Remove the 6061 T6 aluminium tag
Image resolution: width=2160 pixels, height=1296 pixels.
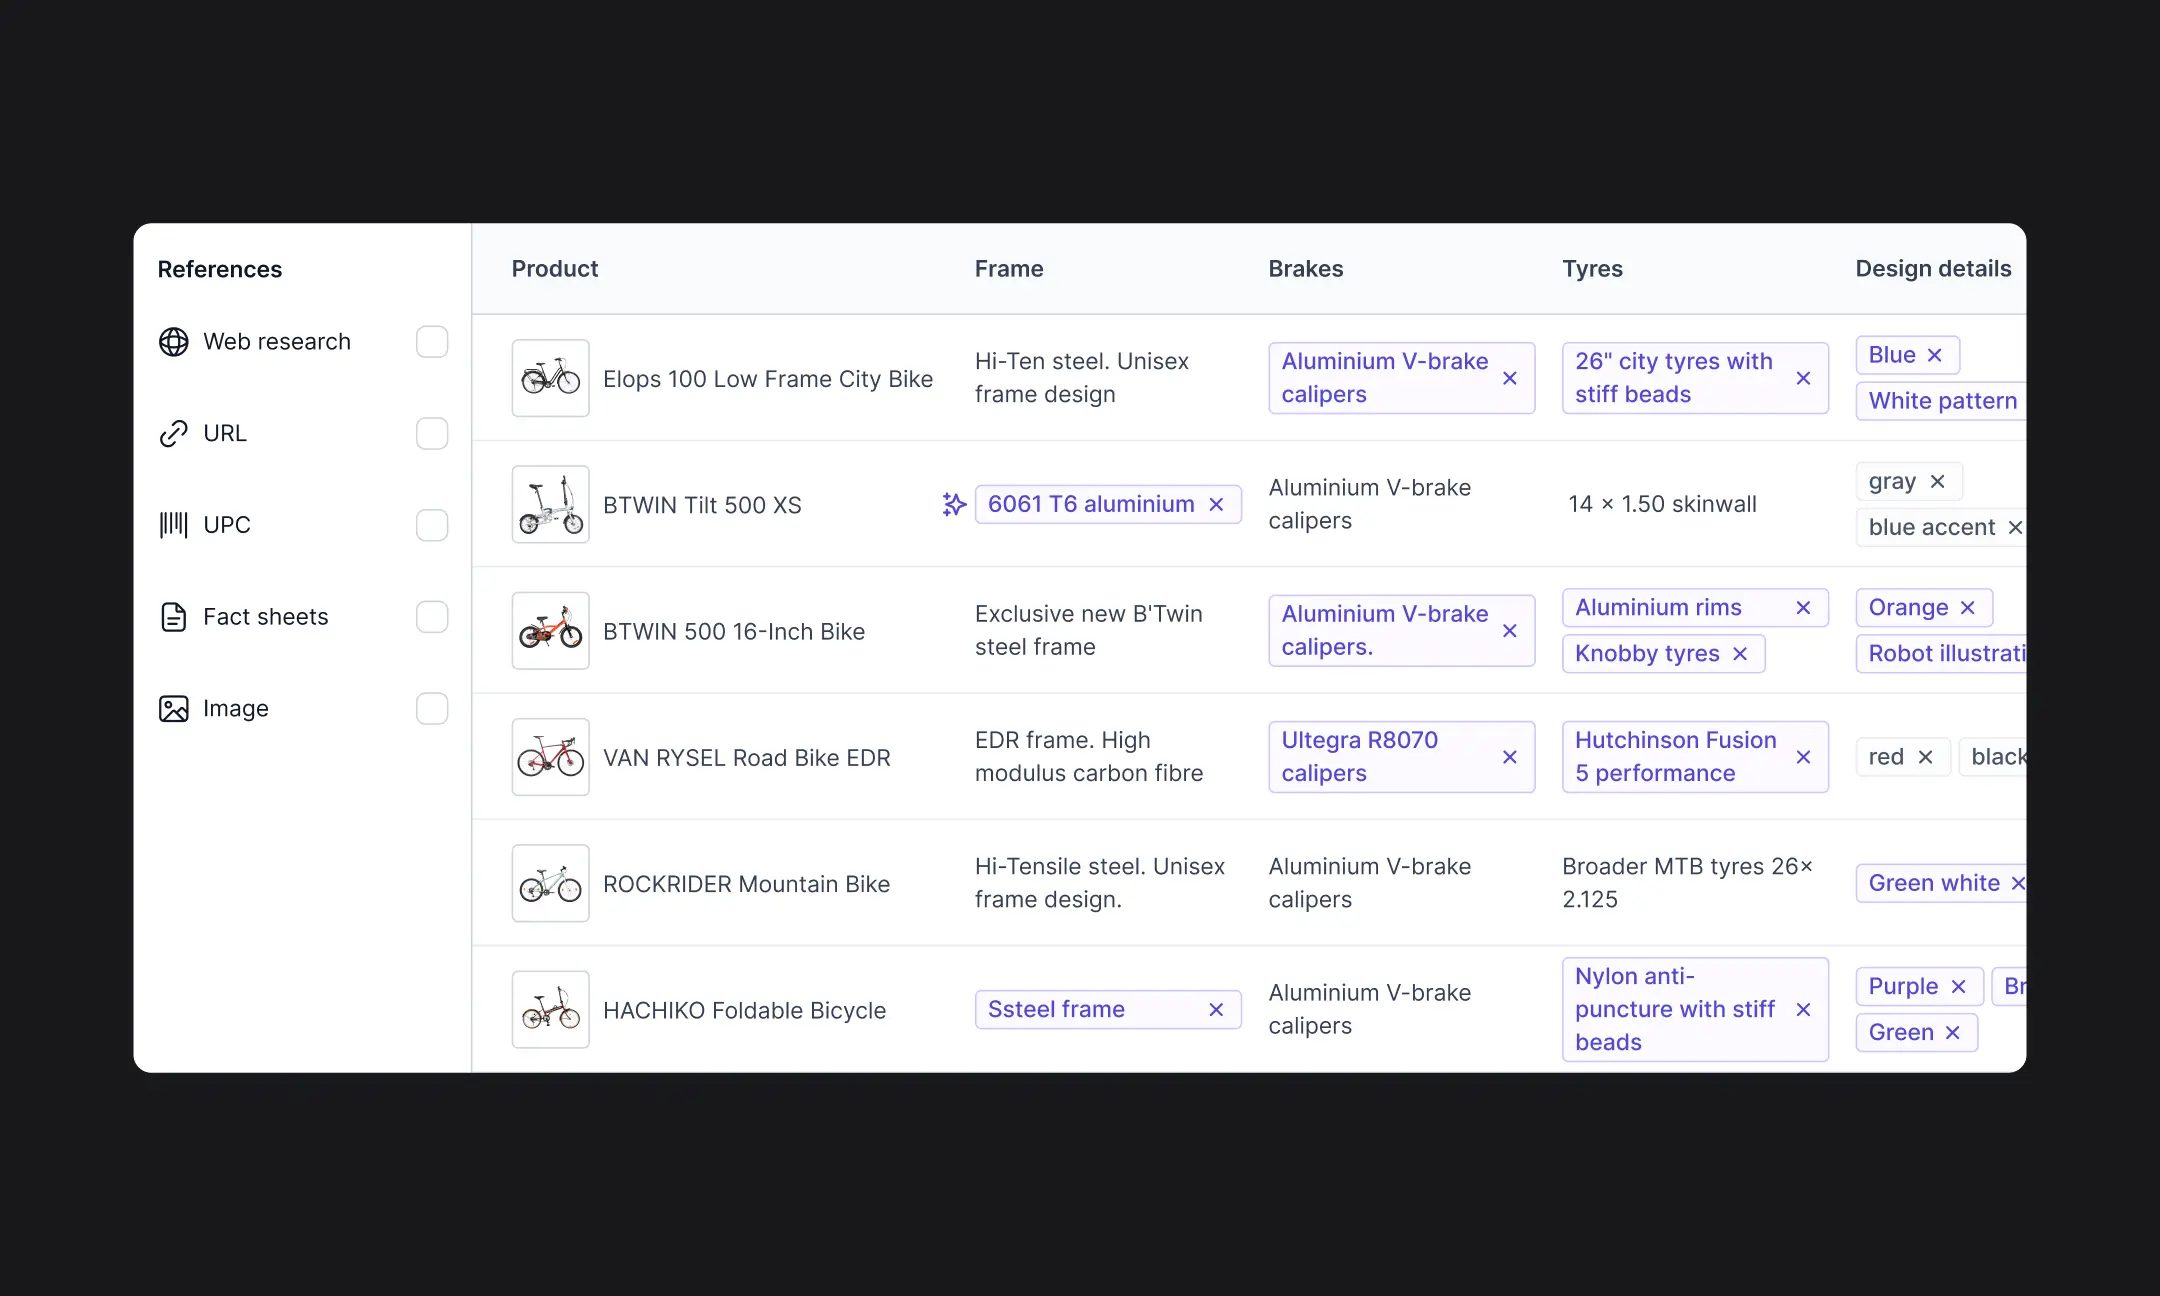(1216, 505)
